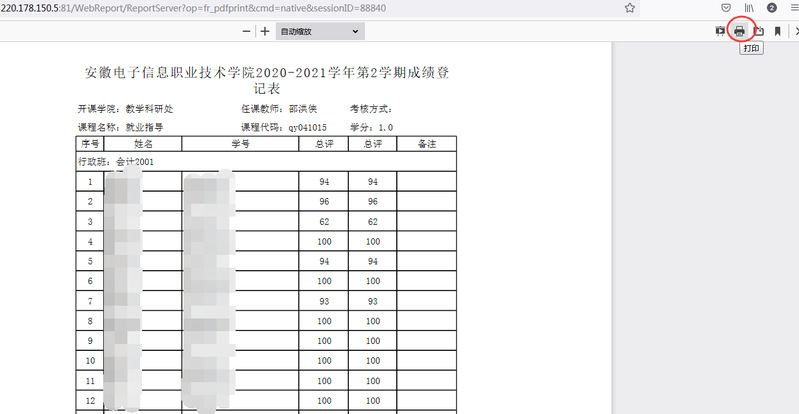Screen dimensions: 799x414
Task: Click the 备注 column header
Action: click(426, 144)
